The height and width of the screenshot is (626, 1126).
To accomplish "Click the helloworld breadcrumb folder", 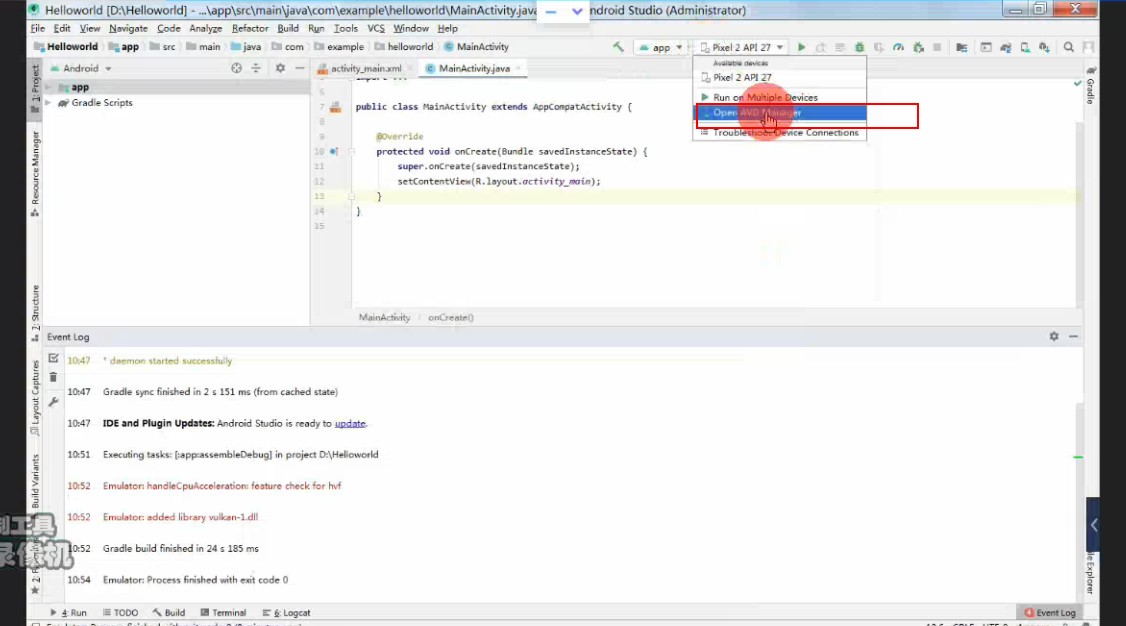I will click(x=404, y=47).
